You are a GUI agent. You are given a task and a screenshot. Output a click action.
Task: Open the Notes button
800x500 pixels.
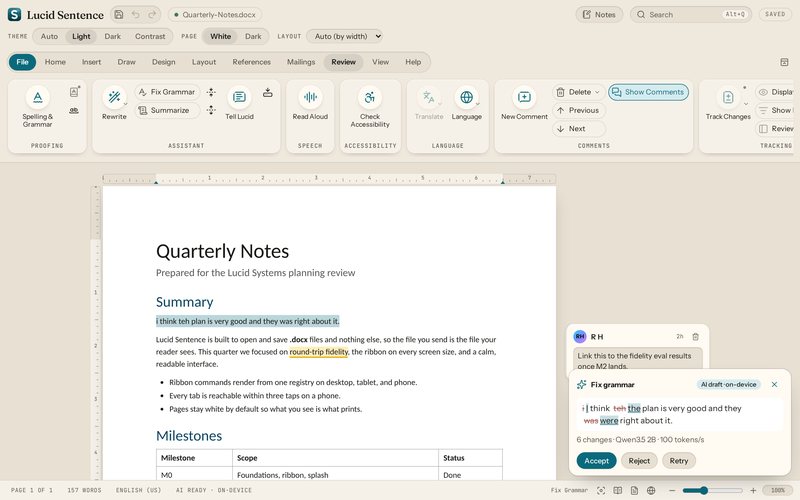(x=599, y=15)
